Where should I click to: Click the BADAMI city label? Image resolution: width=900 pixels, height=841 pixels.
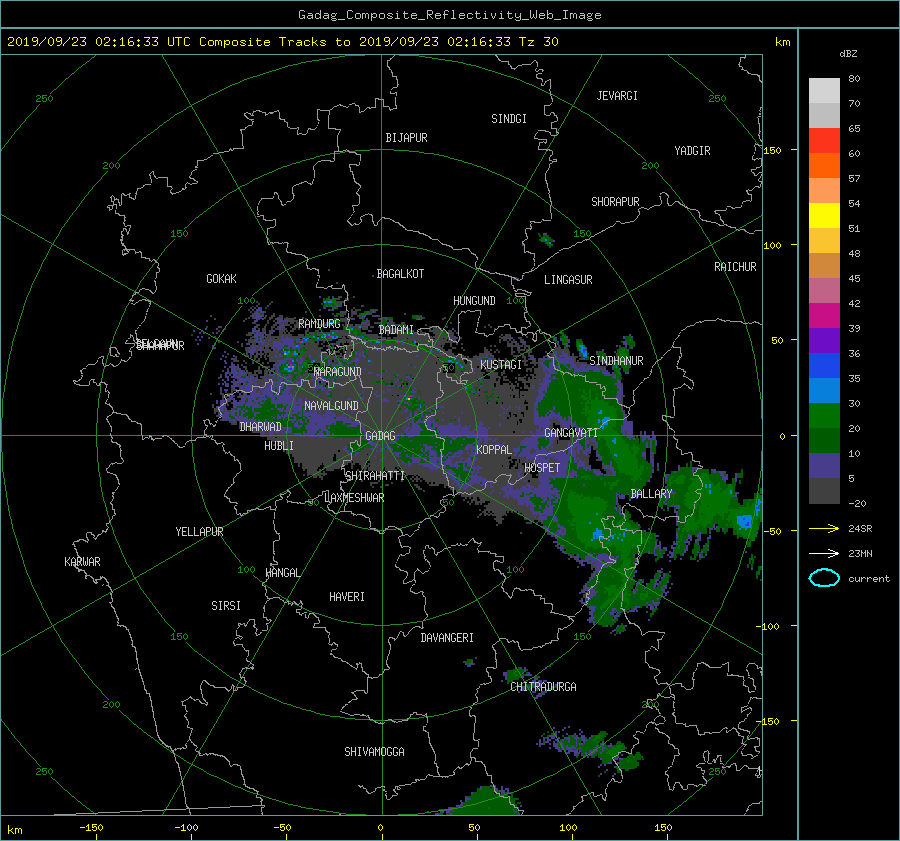click(396, 330)
